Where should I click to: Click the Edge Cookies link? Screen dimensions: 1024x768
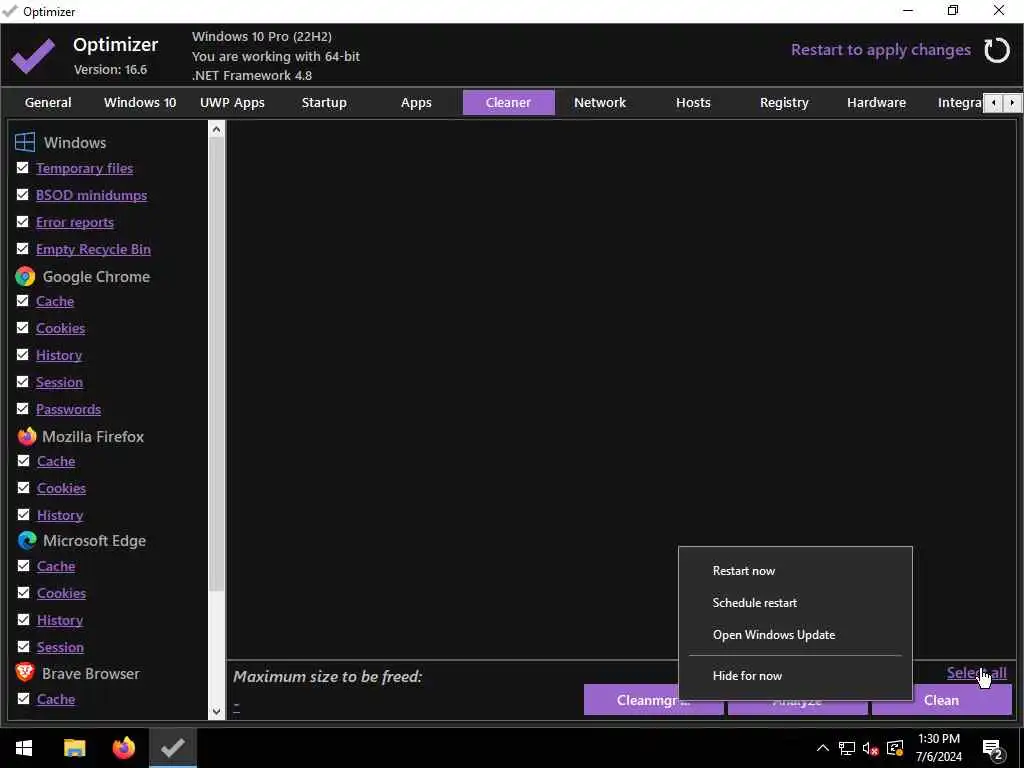coord(61,593)
